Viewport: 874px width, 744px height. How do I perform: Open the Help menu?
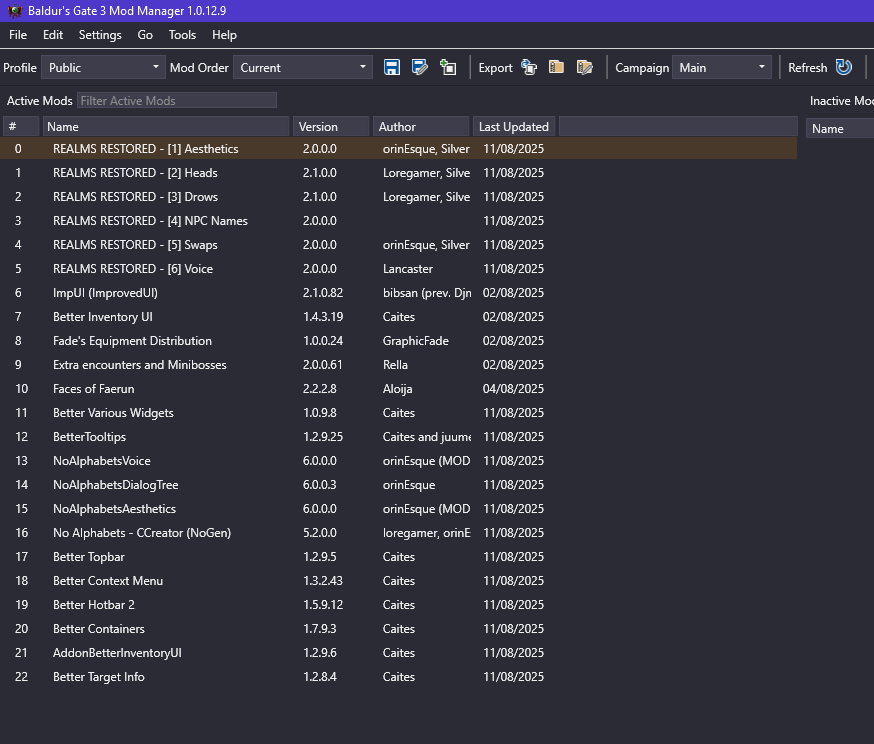pos(224,35)
